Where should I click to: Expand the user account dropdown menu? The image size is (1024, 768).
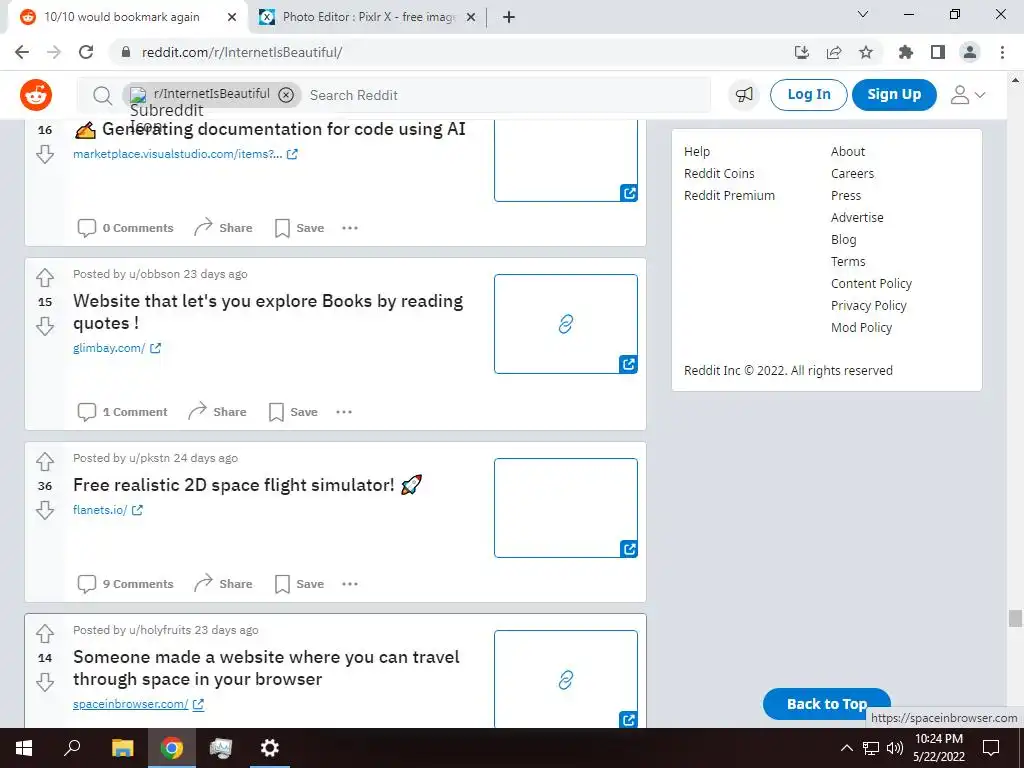tap(967, 95)
